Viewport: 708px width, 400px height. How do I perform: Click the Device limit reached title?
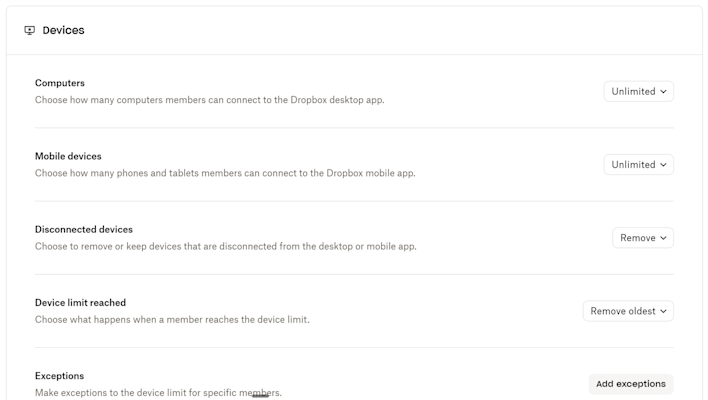coord(80,302)
